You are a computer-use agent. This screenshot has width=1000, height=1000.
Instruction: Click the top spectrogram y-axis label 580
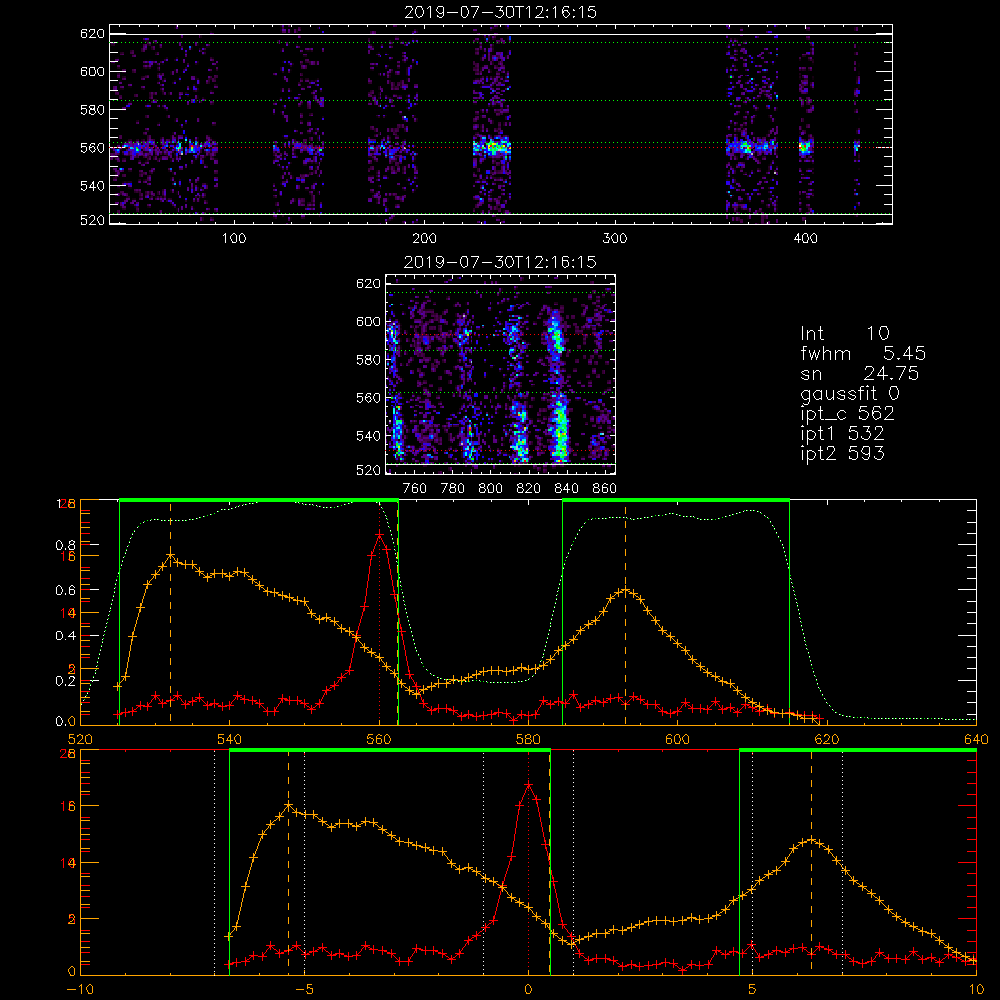[x=92, y=110]
